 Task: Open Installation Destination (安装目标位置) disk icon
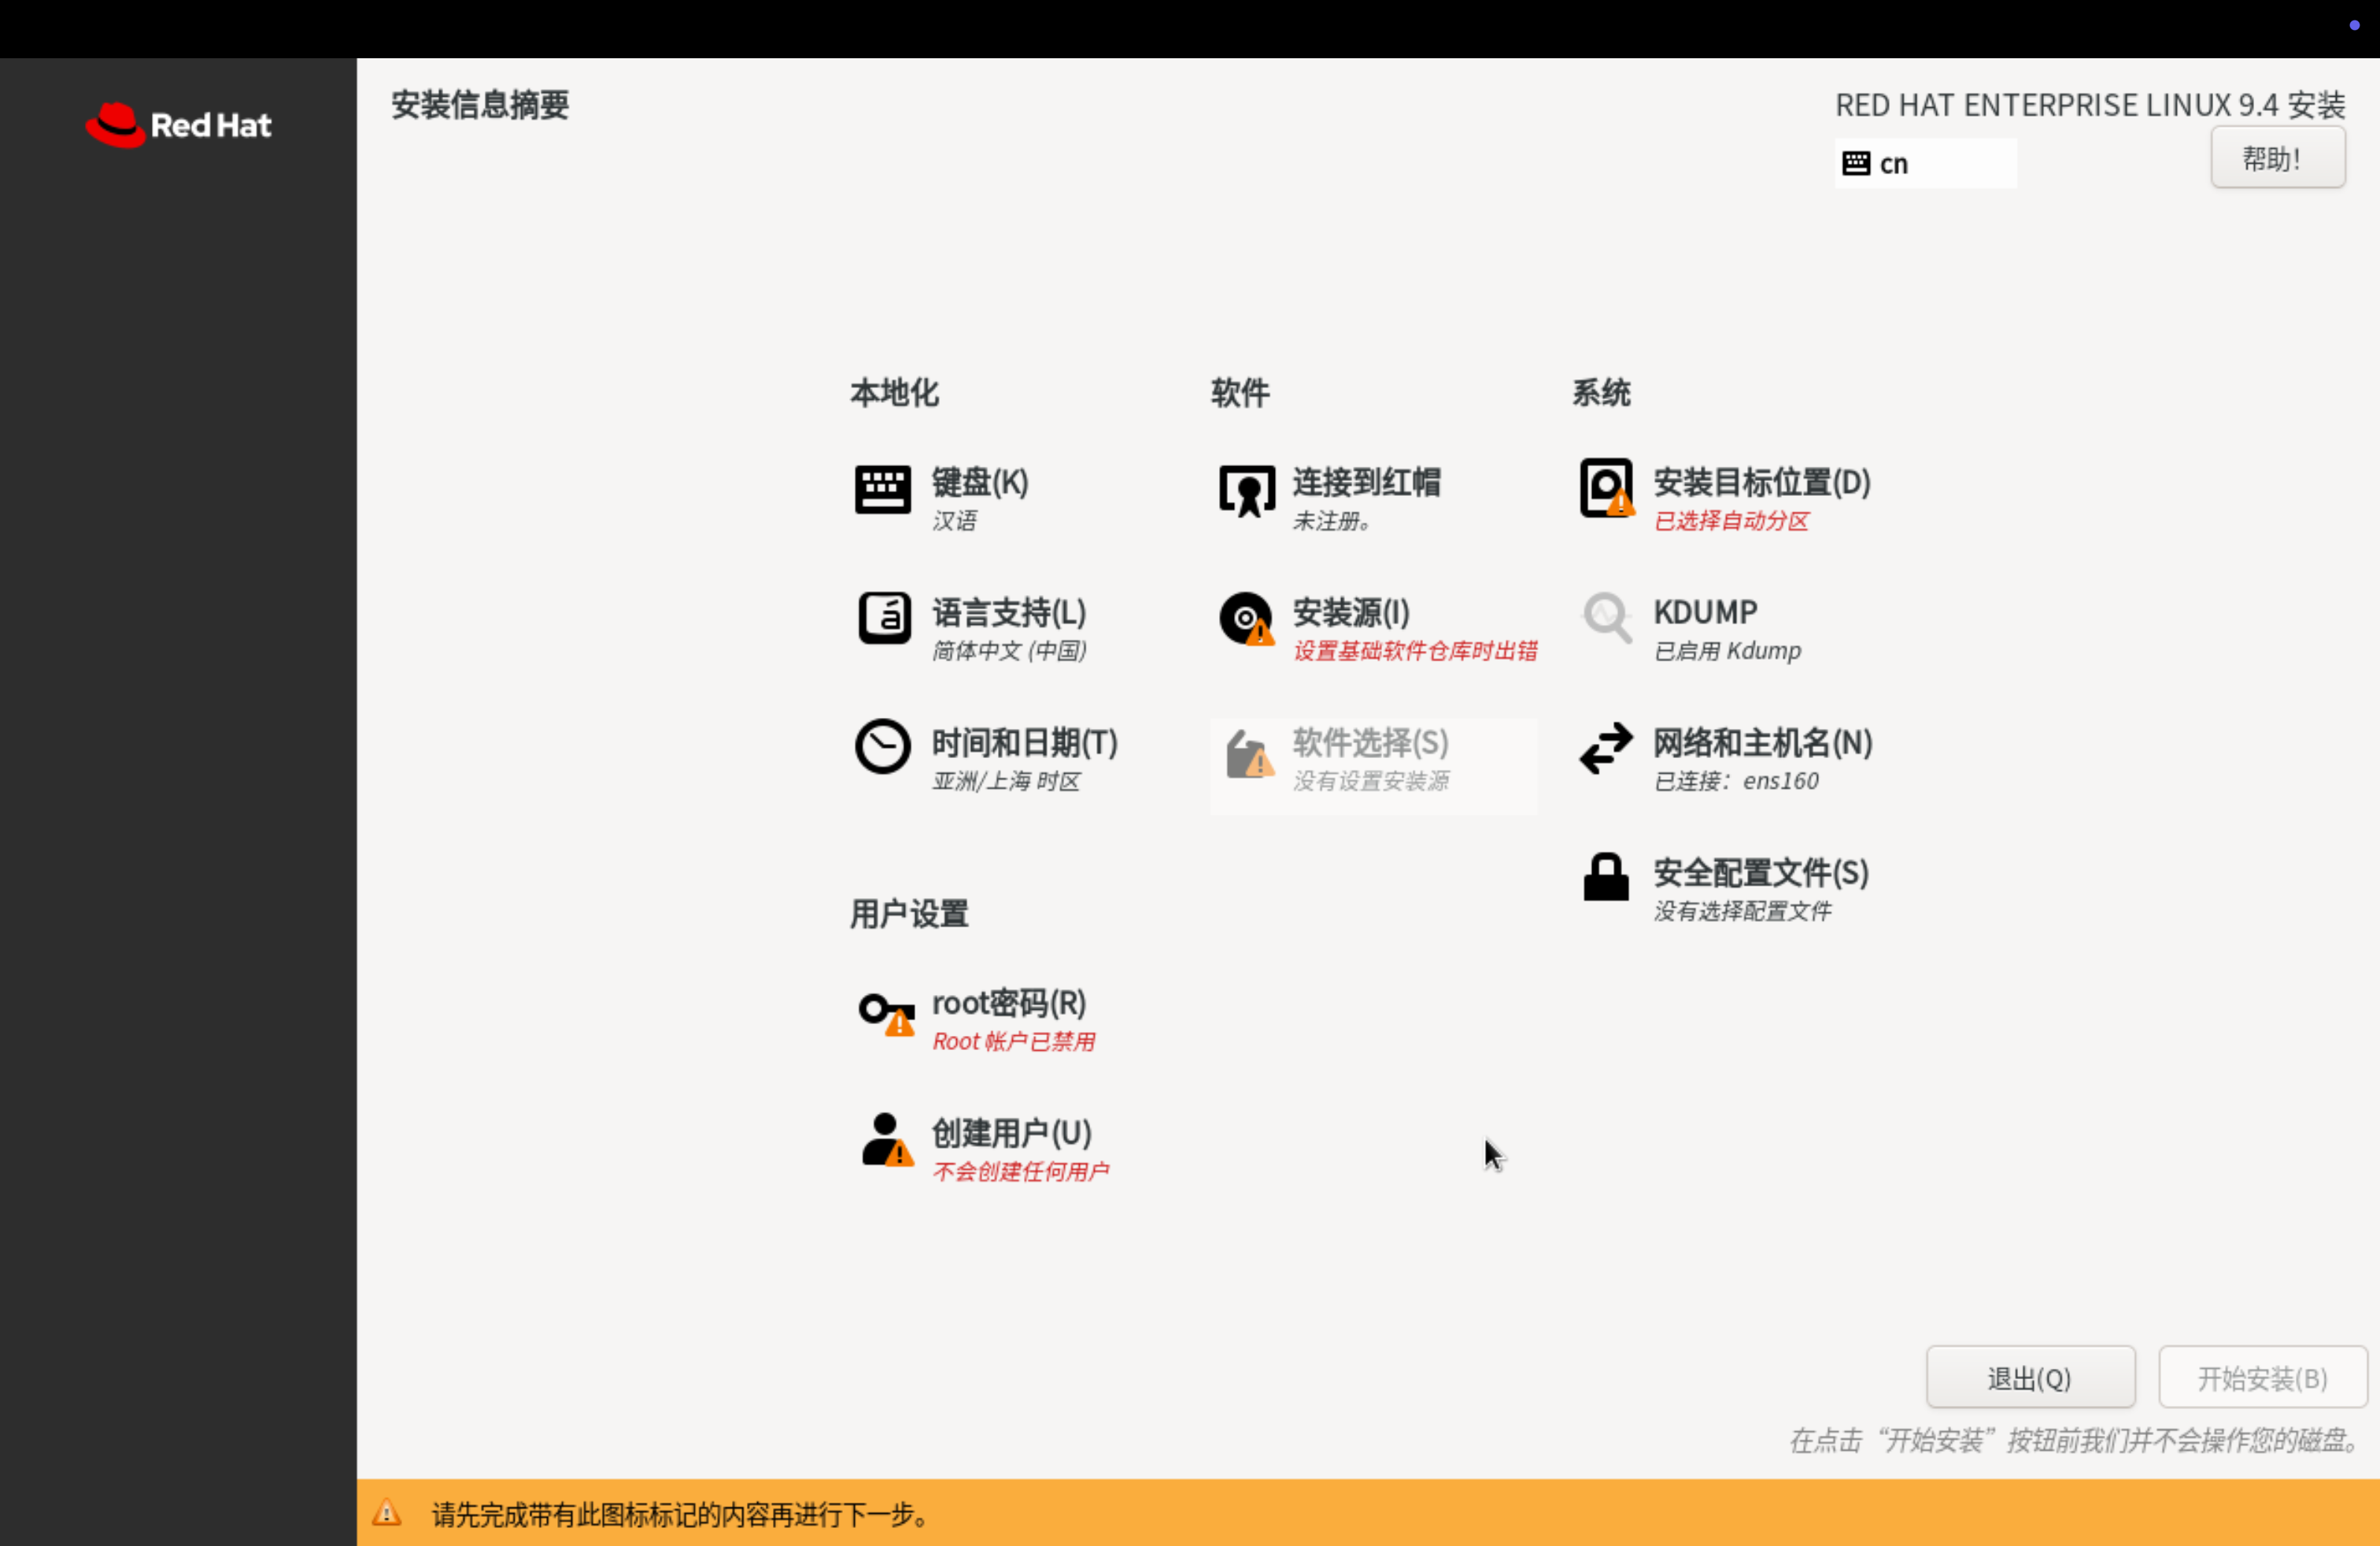click(1607, 488)
